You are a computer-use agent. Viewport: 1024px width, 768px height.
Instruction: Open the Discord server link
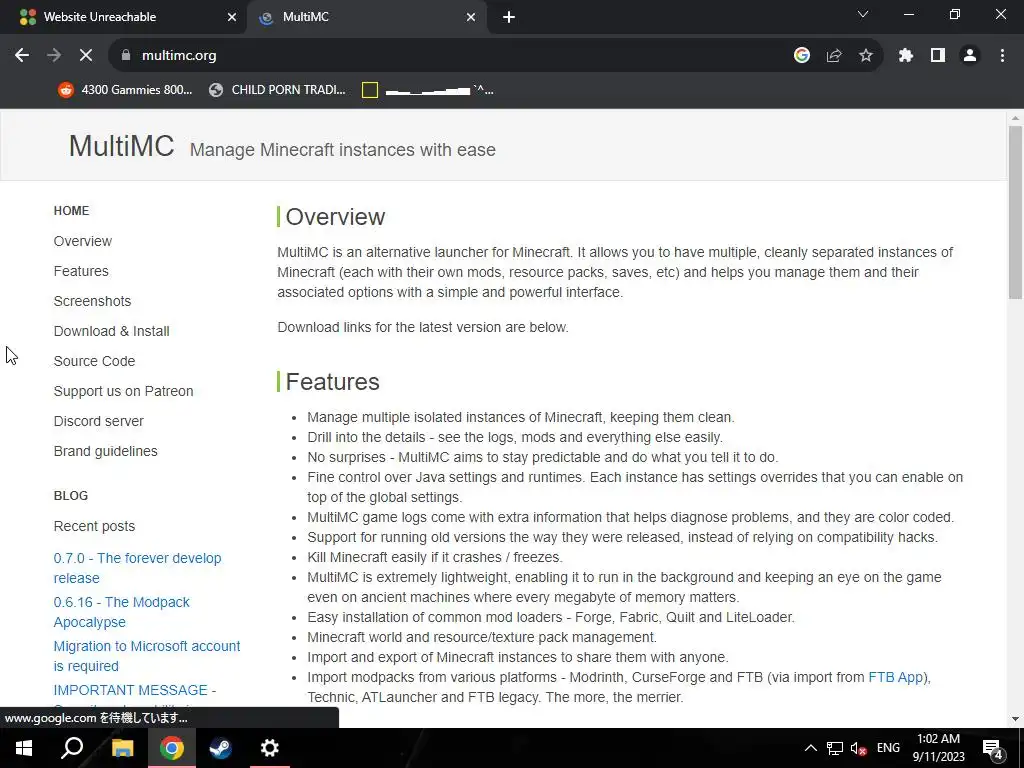(99, 421)
